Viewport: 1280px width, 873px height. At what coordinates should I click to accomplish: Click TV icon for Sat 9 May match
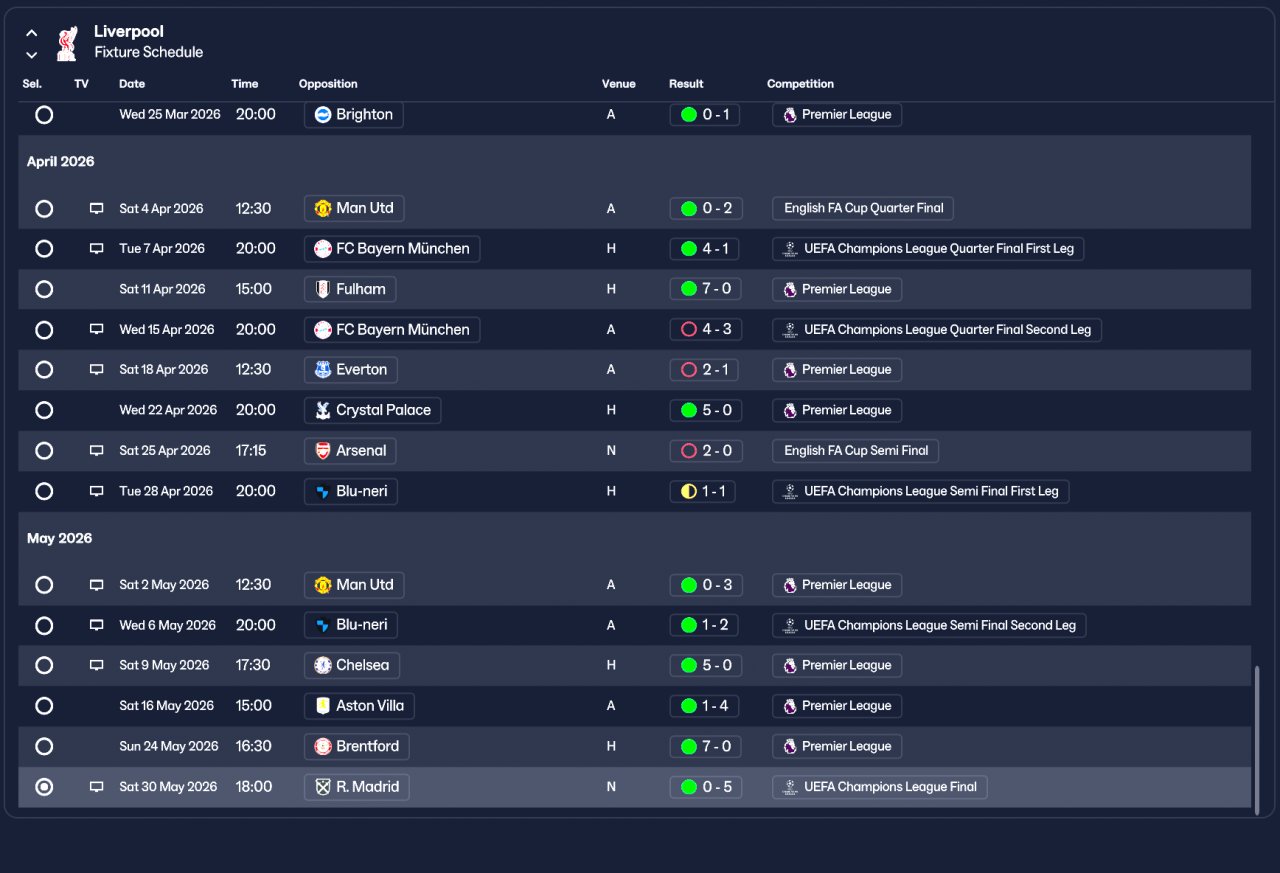click(x=97, y=665)
